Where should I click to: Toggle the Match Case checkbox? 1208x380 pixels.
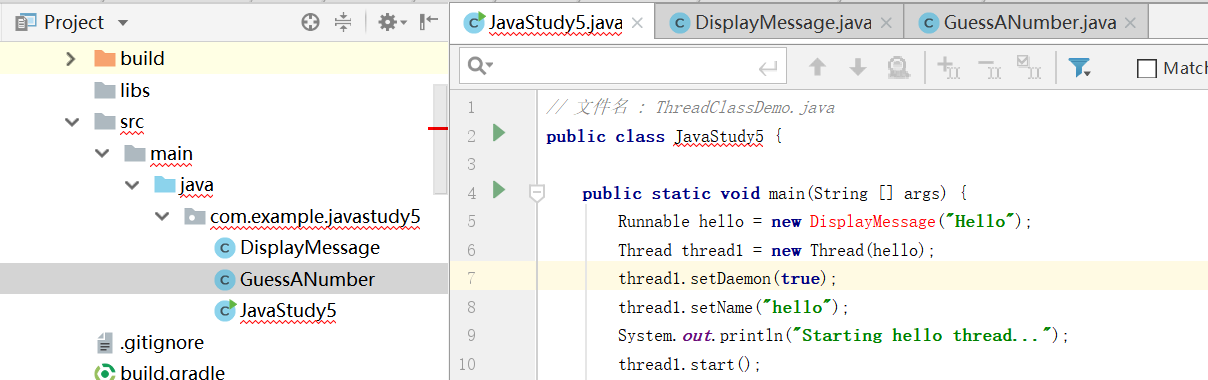tap(1147, 68)
